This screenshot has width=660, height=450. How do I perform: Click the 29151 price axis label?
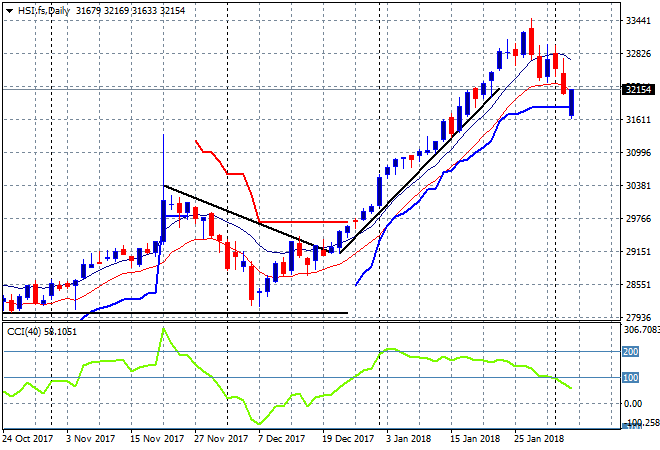638,251
